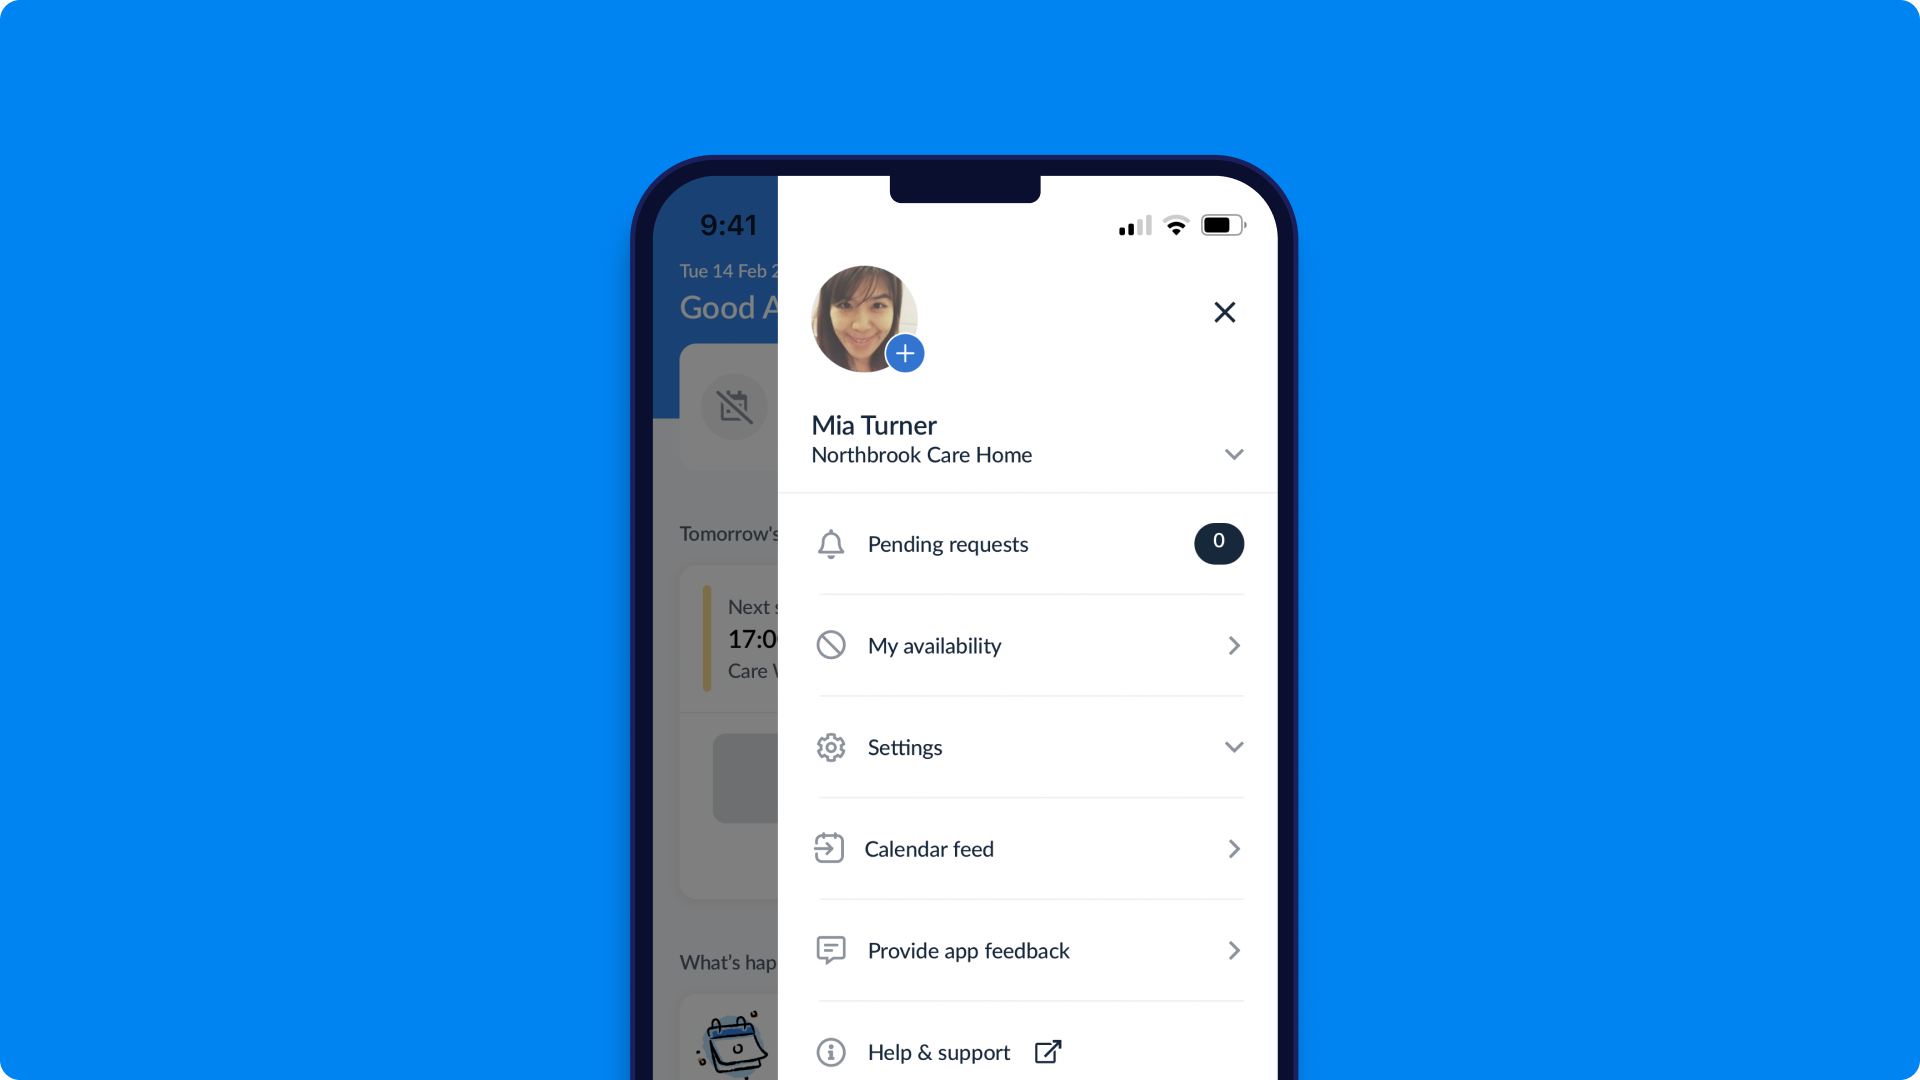Viewport: 1920px width, 1080px height.
Task: Open My availability menu item
Action: click(1027, 645)
